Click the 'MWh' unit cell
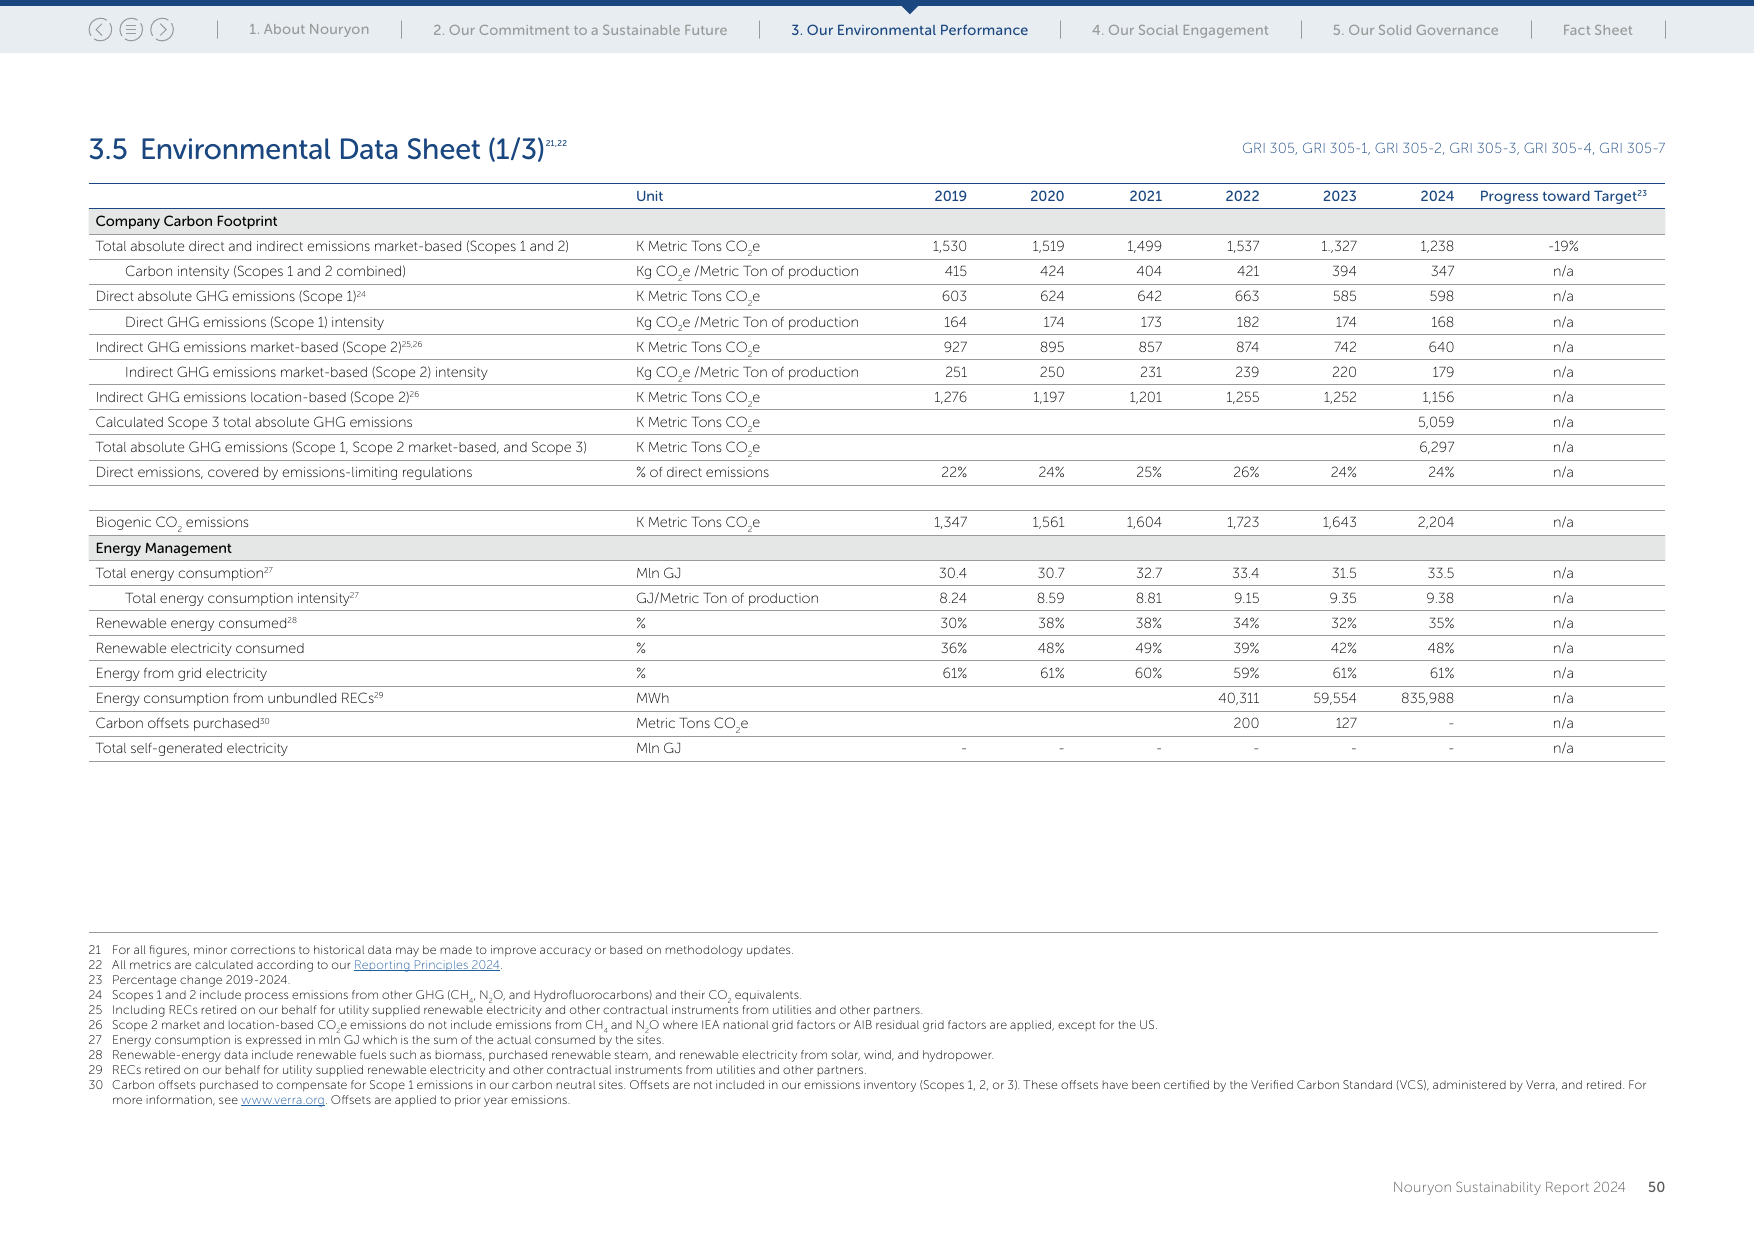Image resolution: width=1754 pixels, height=1241 pixels. [x=652, y=698]
